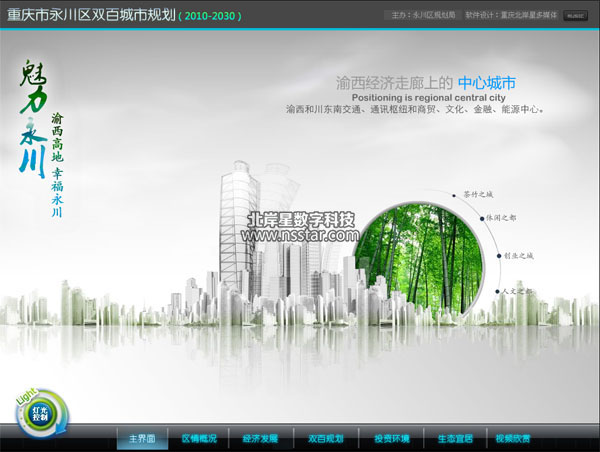Click the dot beside 人文之都
Viewport: 600px width, 452px height.
tap(497, 292)
